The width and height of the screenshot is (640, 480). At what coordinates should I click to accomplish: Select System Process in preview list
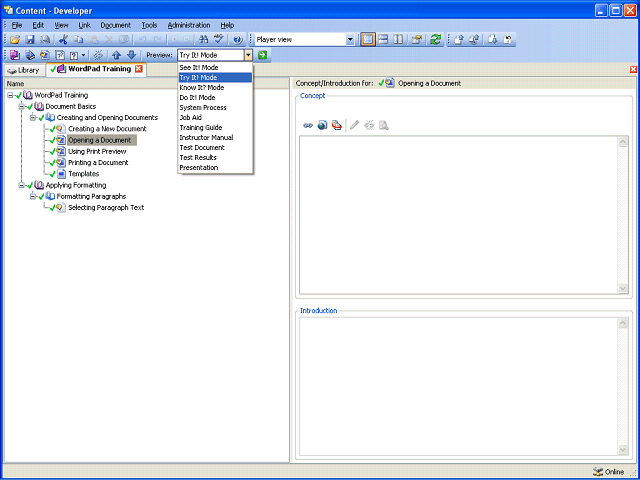[x=216, y=108]
